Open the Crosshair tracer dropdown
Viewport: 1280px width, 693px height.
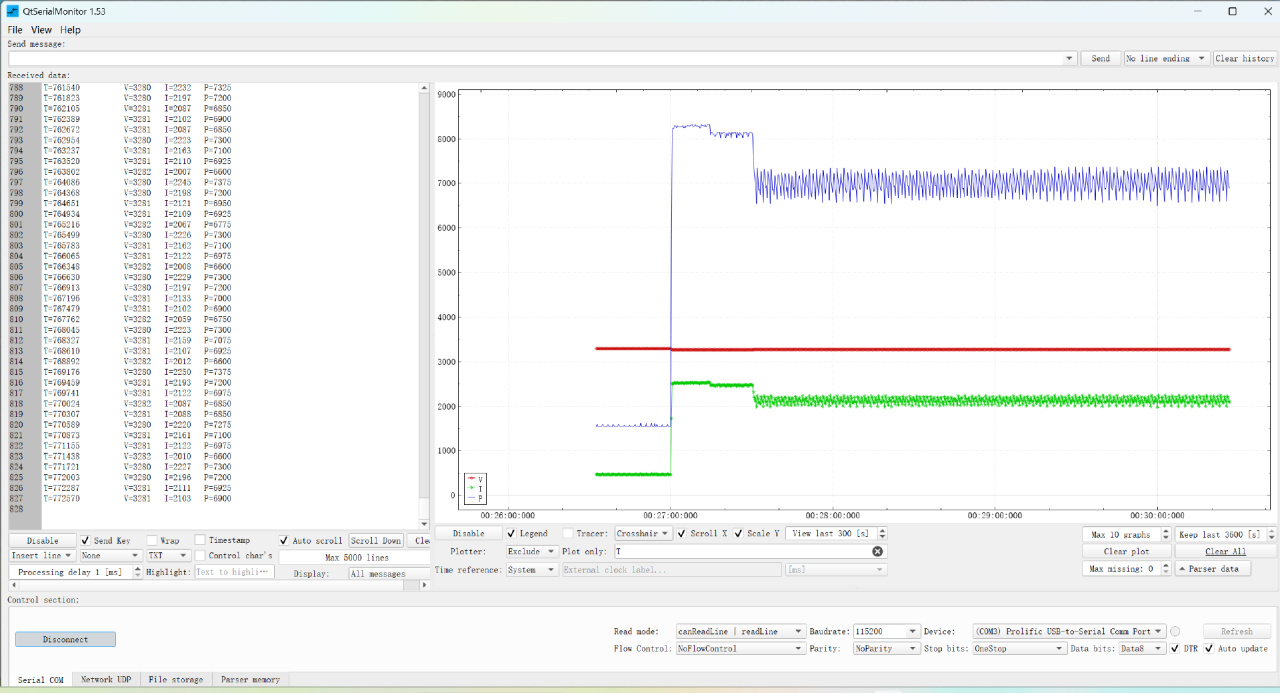click(644, 533)
